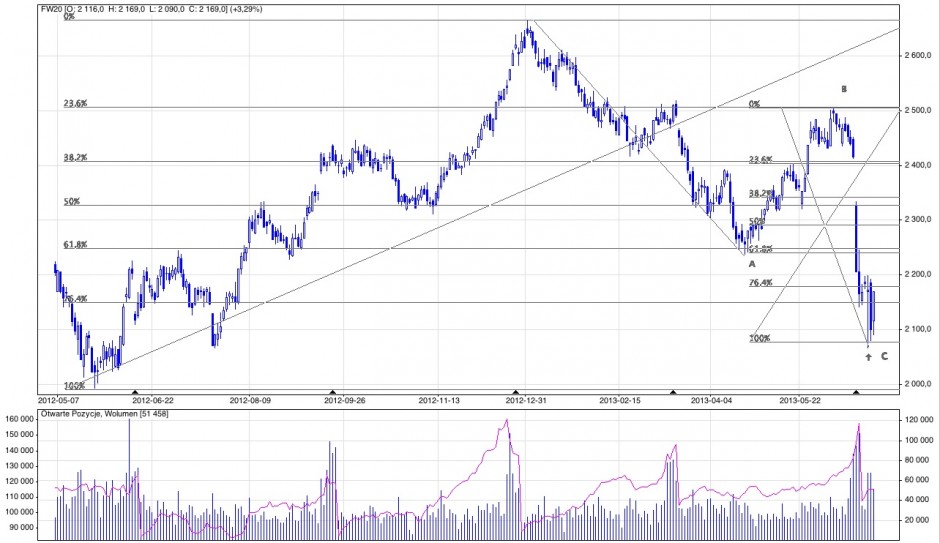Select the 38.2% Fibonacci label on the left edge

click(x=75, y=157)
